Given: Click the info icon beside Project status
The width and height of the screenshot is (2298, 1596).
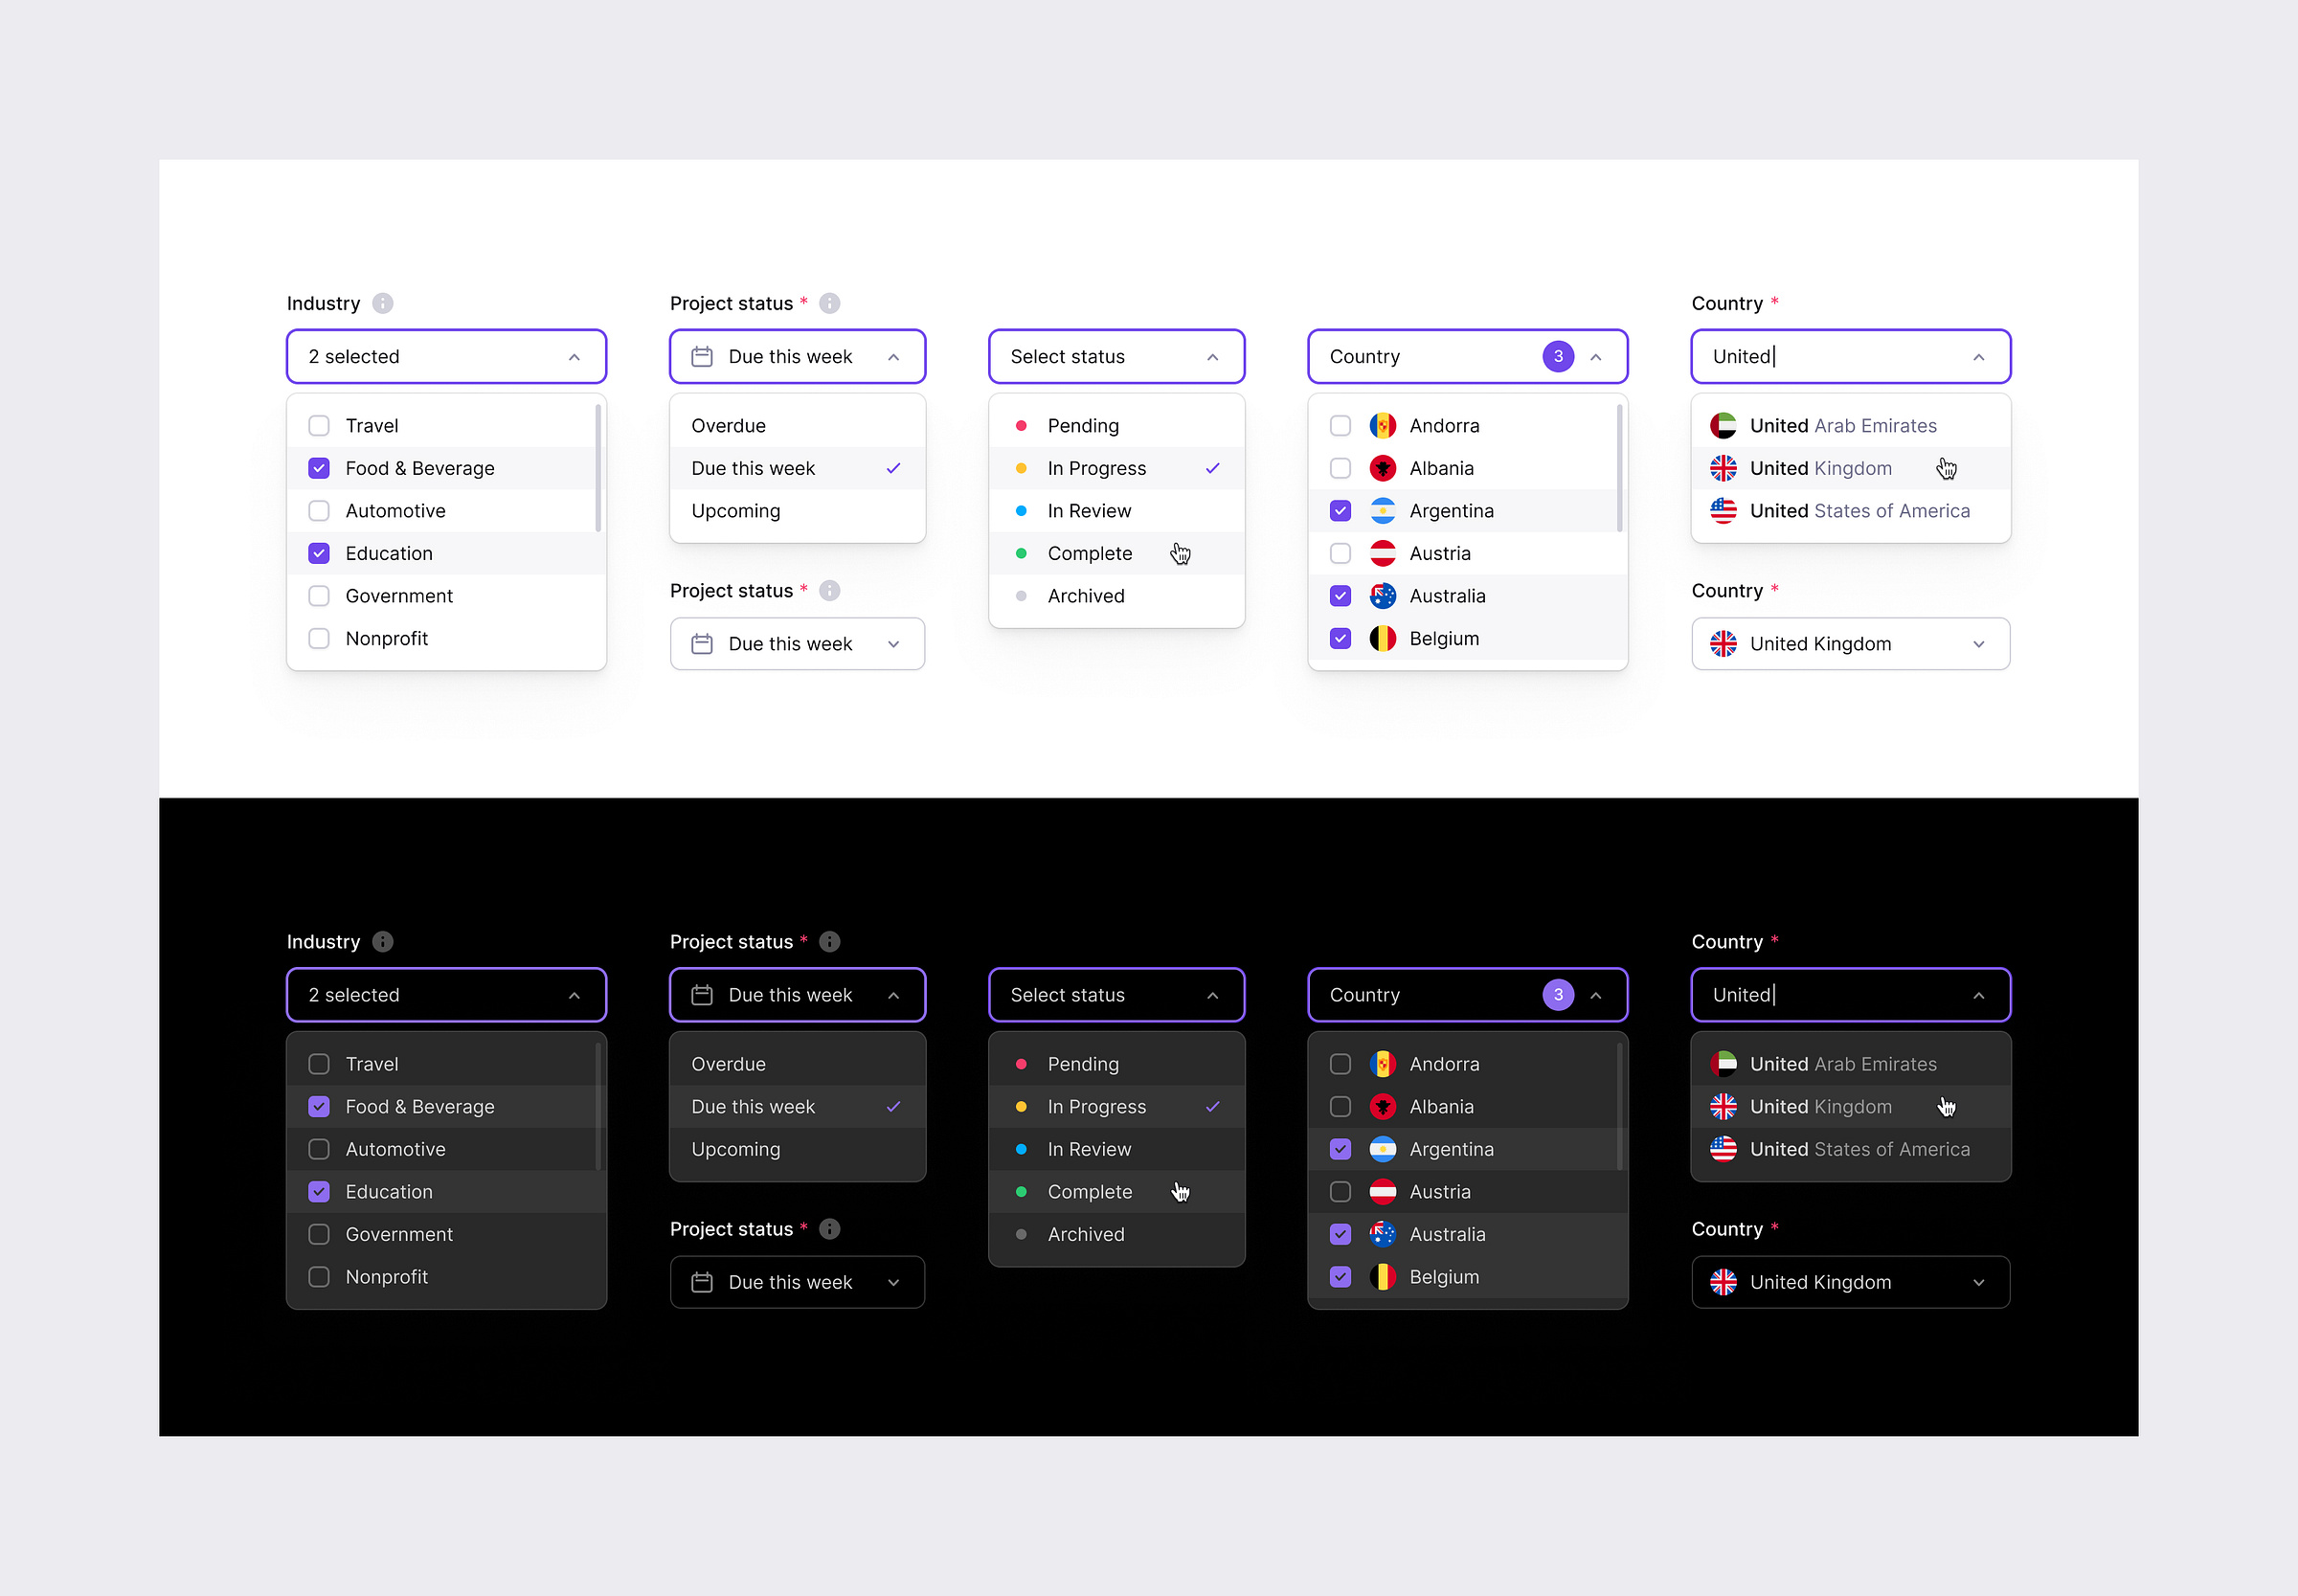Looking at the screenshot, I should [829, 303].
